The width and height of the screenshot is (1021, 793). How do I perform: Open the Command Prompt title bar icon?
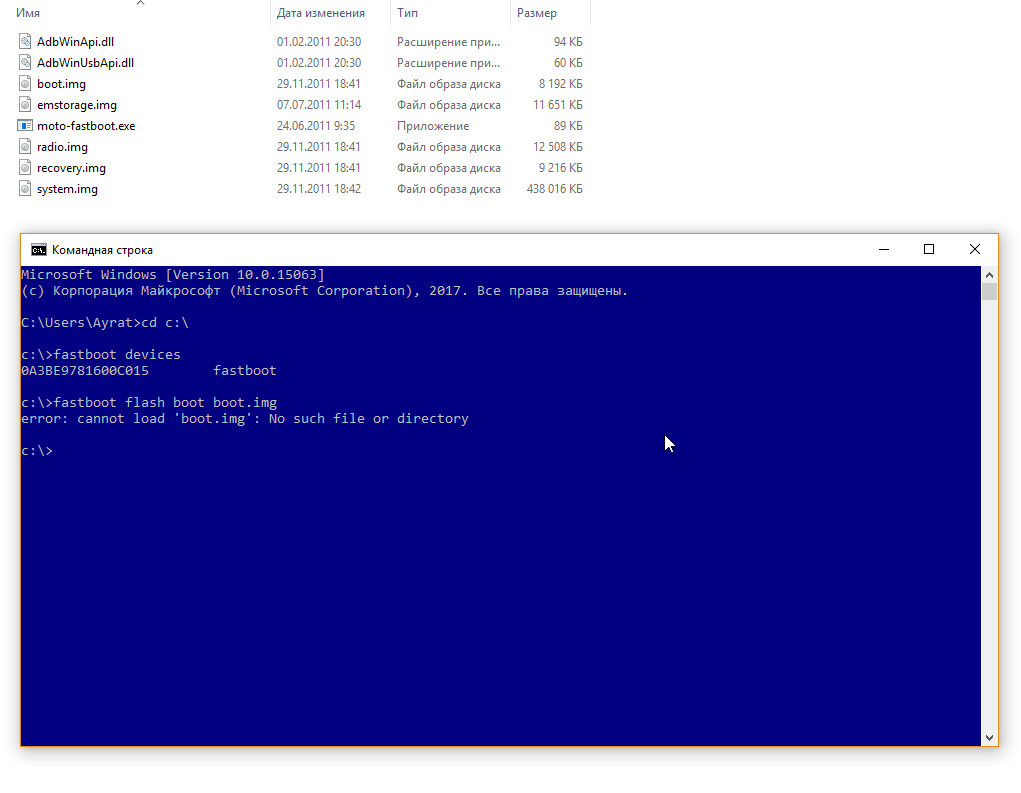(x=39, y=250)
